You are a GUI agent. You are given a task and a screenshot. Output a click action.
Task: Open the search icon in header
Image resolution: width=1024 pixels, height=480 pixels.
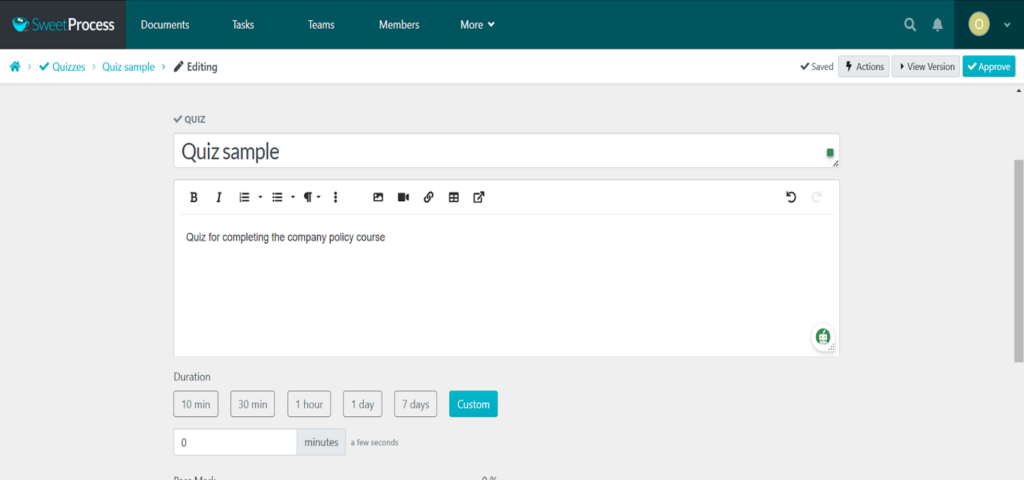tap(910, 25)
